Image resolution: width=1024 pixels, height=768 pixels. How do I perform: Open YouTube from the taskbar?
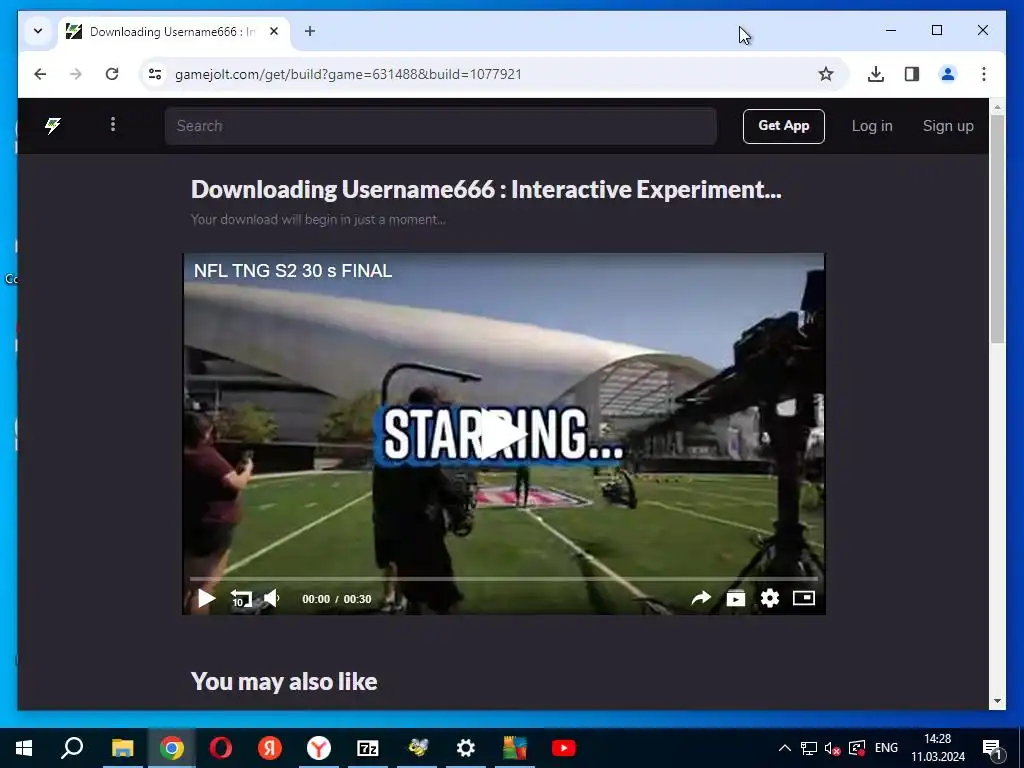click(564, 748)
